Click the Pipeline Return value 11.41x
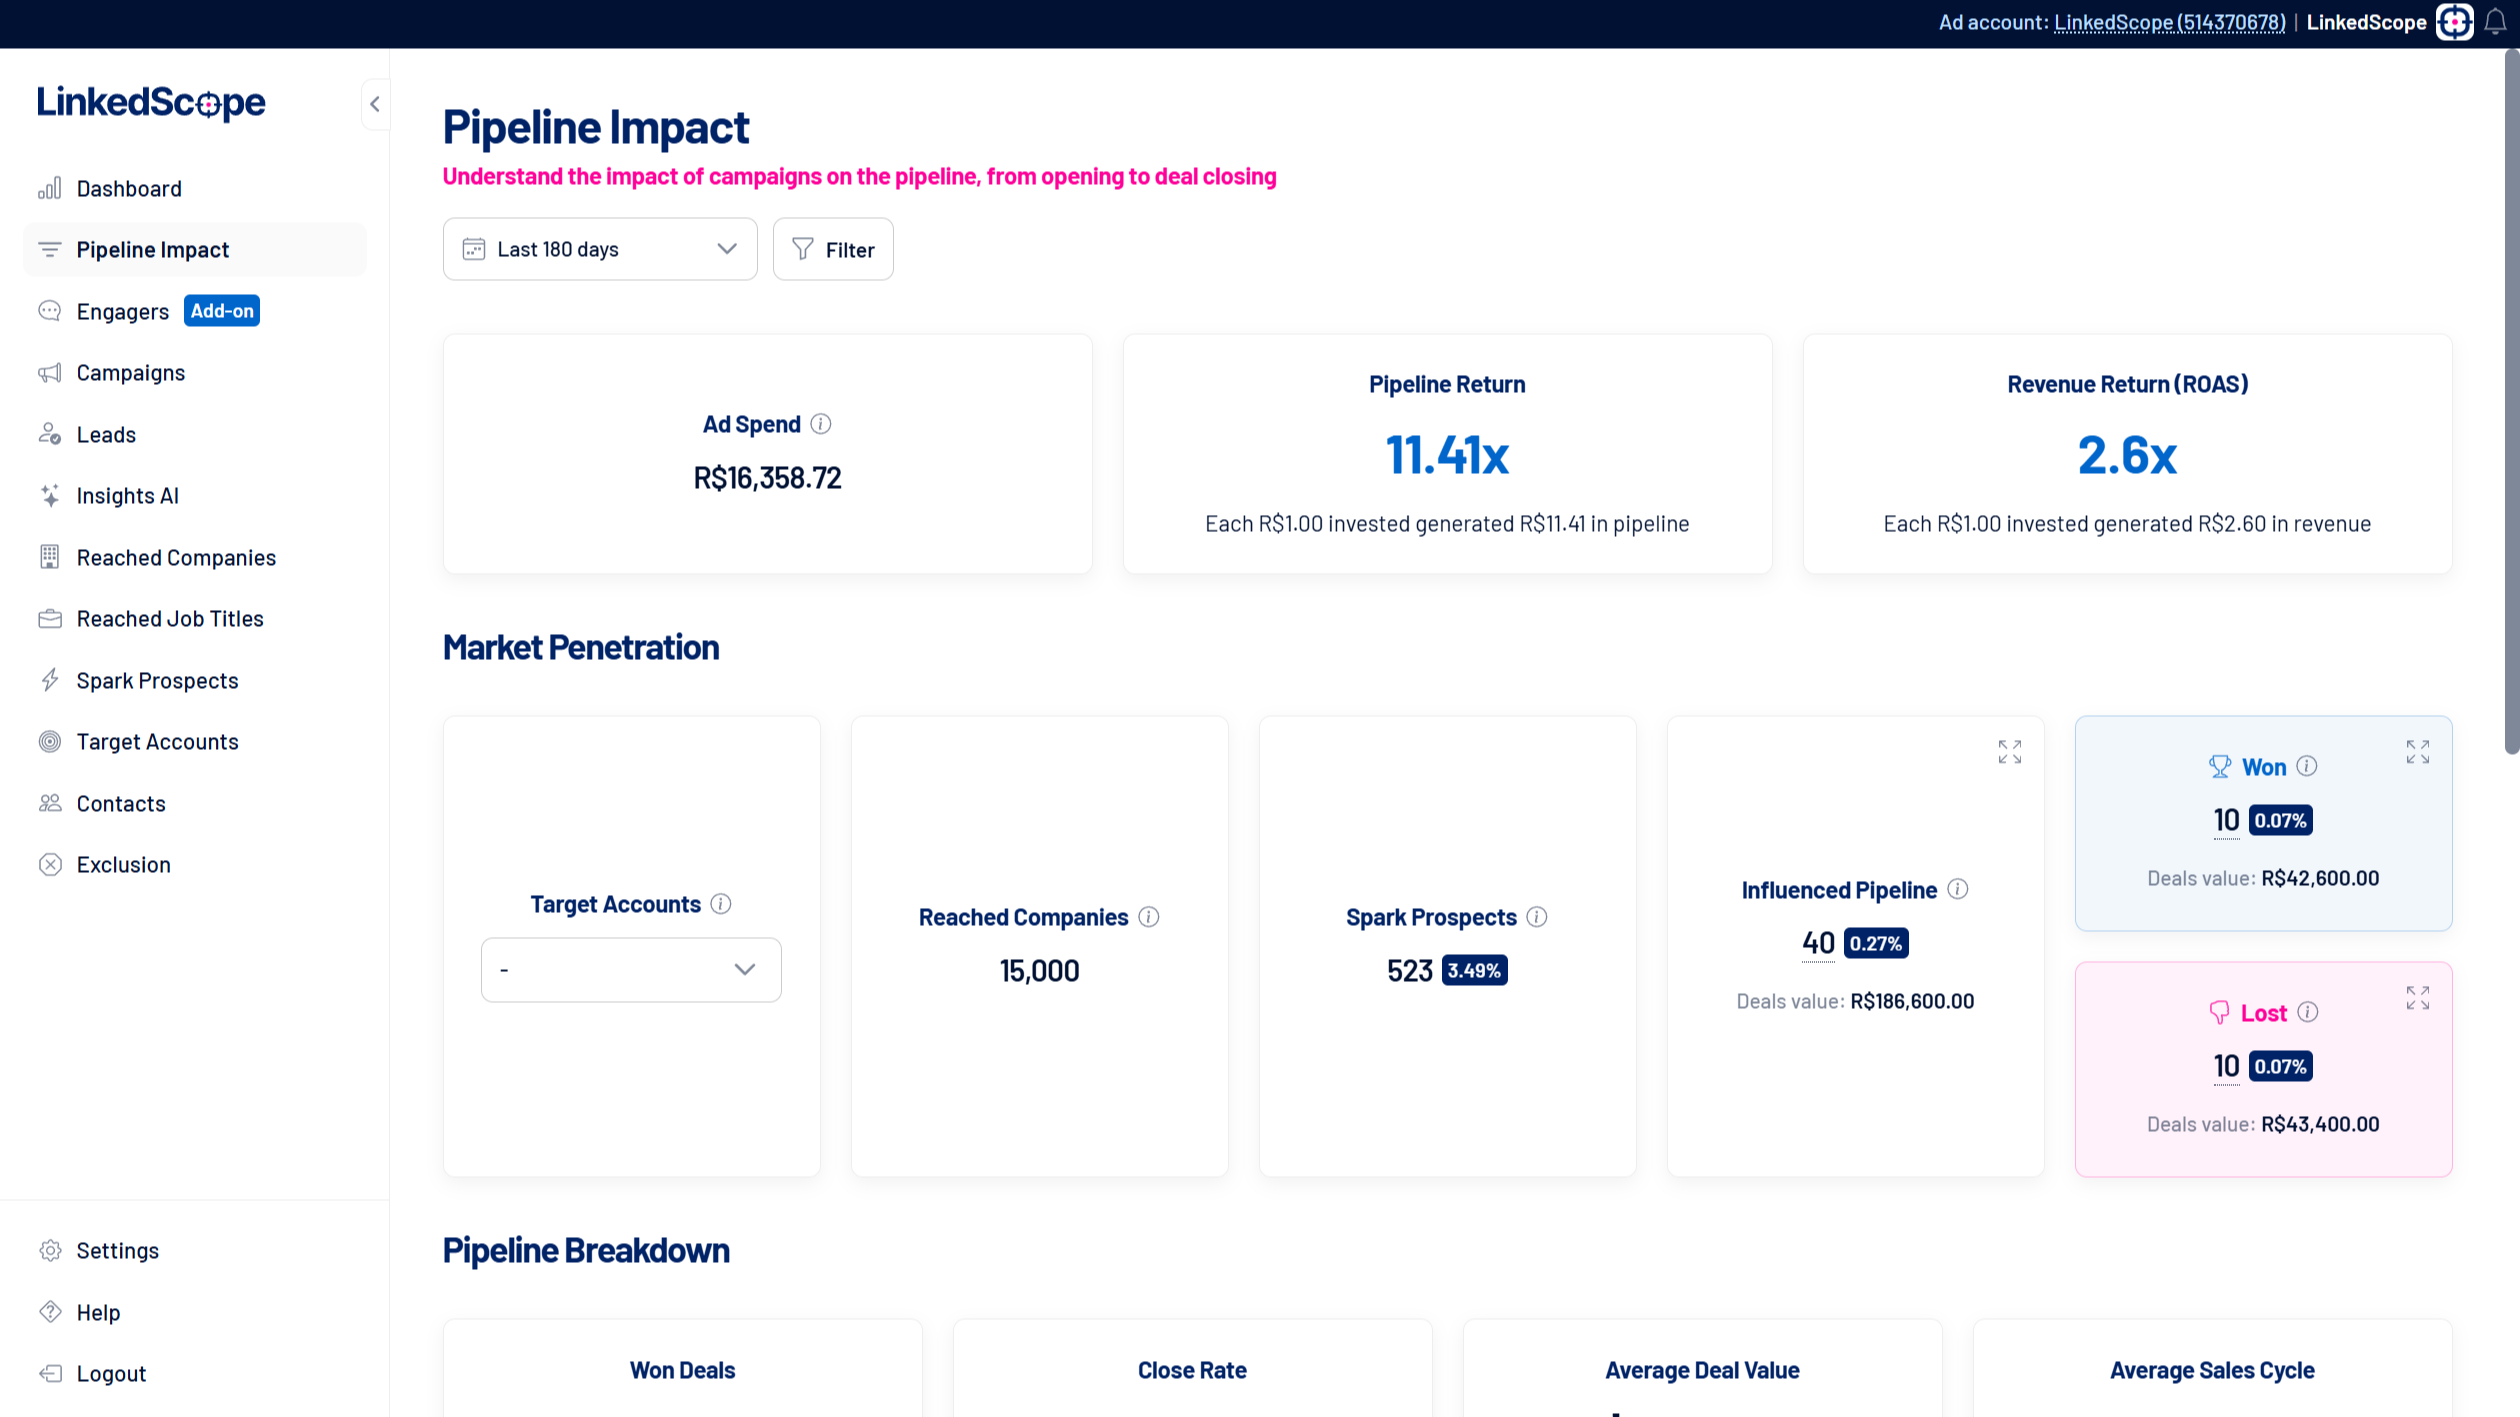This screenshot has height=1417, width=2520. (1447, 455)
